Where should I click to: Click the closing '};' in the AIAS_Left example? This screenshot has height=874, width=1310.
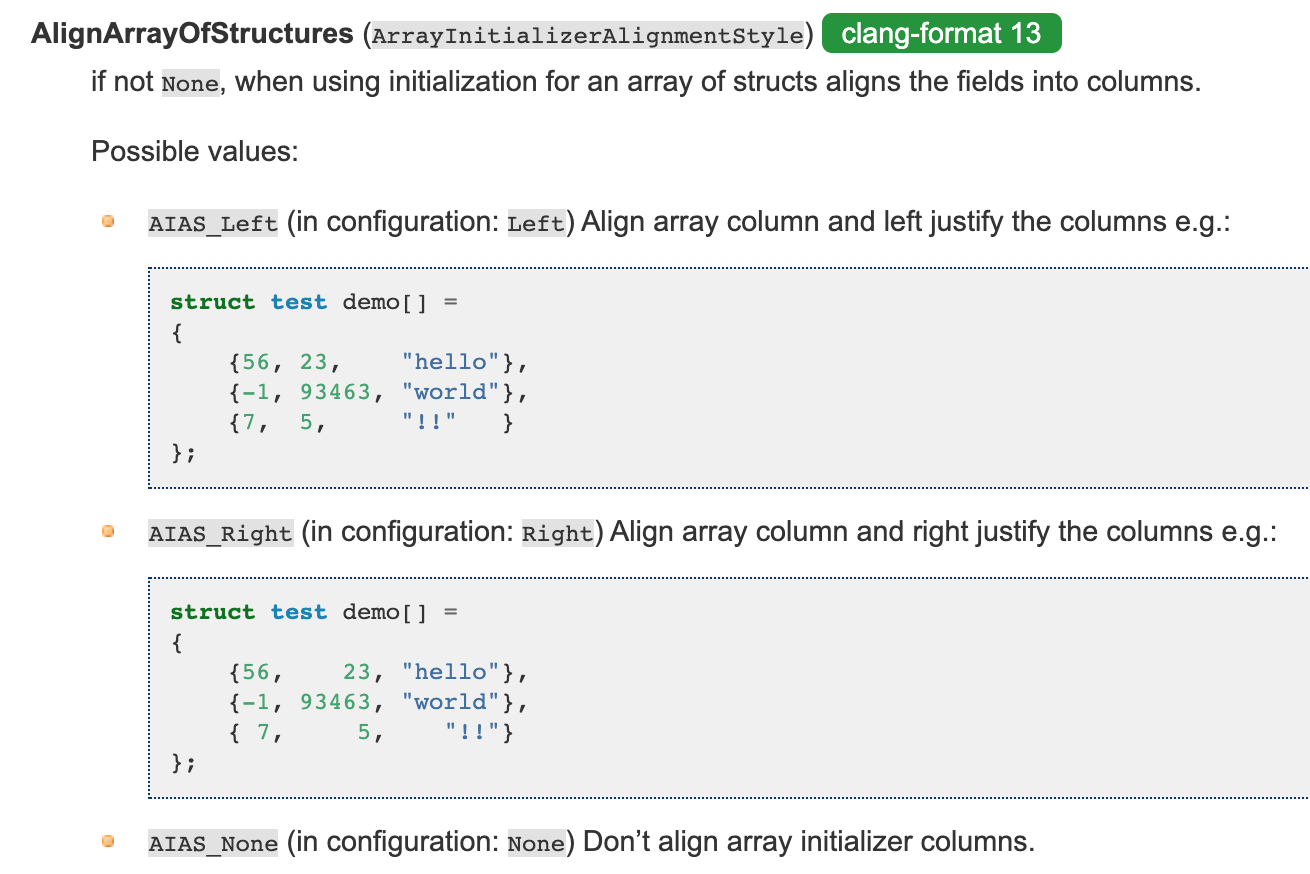coord(184,453)
